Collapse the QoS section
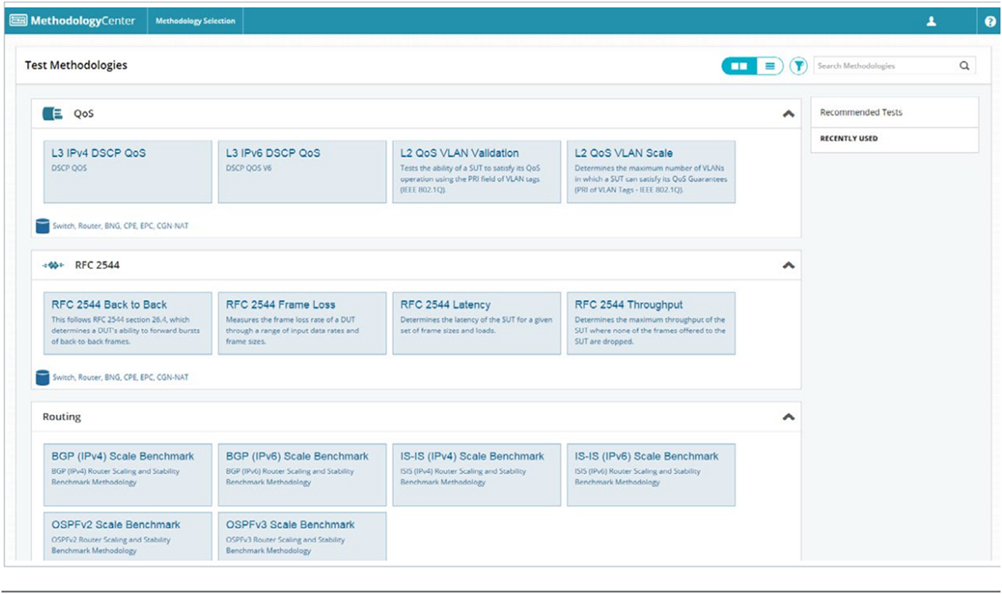The width and height of the screenshot is (1002, 594). click(788, 114)
